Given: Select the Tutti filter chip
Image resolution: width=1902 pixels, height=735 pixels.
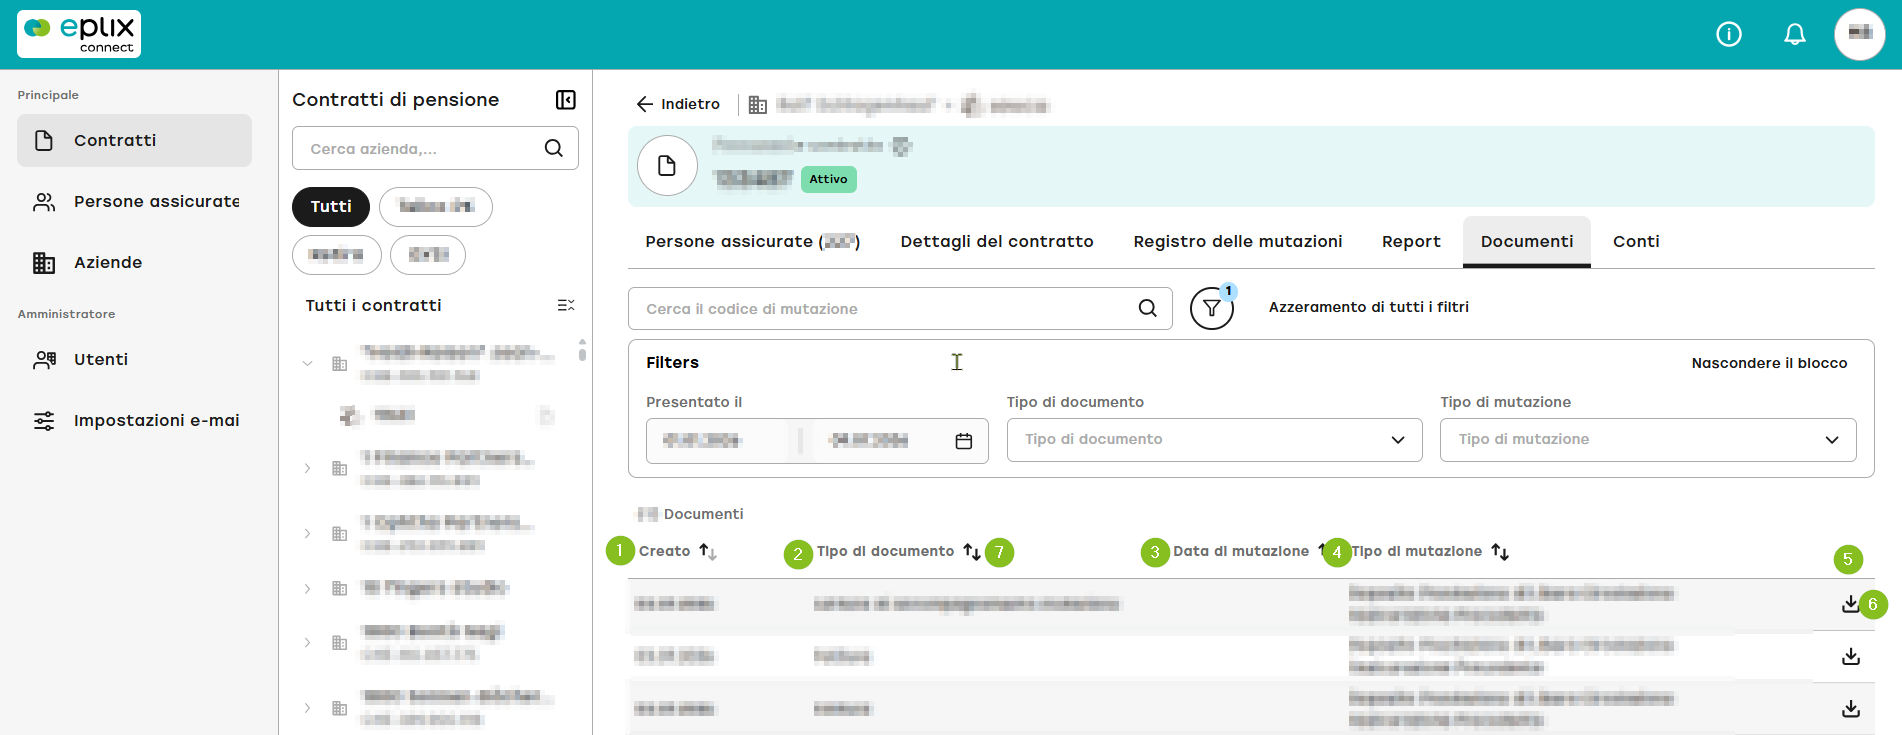Looking at the screenshot, I should point(331,206).
